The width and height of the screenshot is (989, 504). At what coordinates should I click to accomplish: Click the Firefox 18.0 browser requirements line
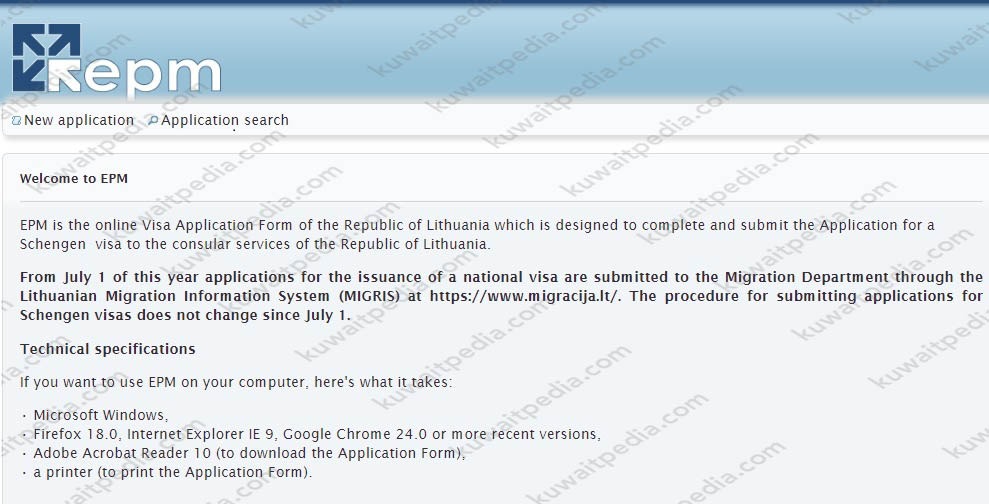[317, 434]
